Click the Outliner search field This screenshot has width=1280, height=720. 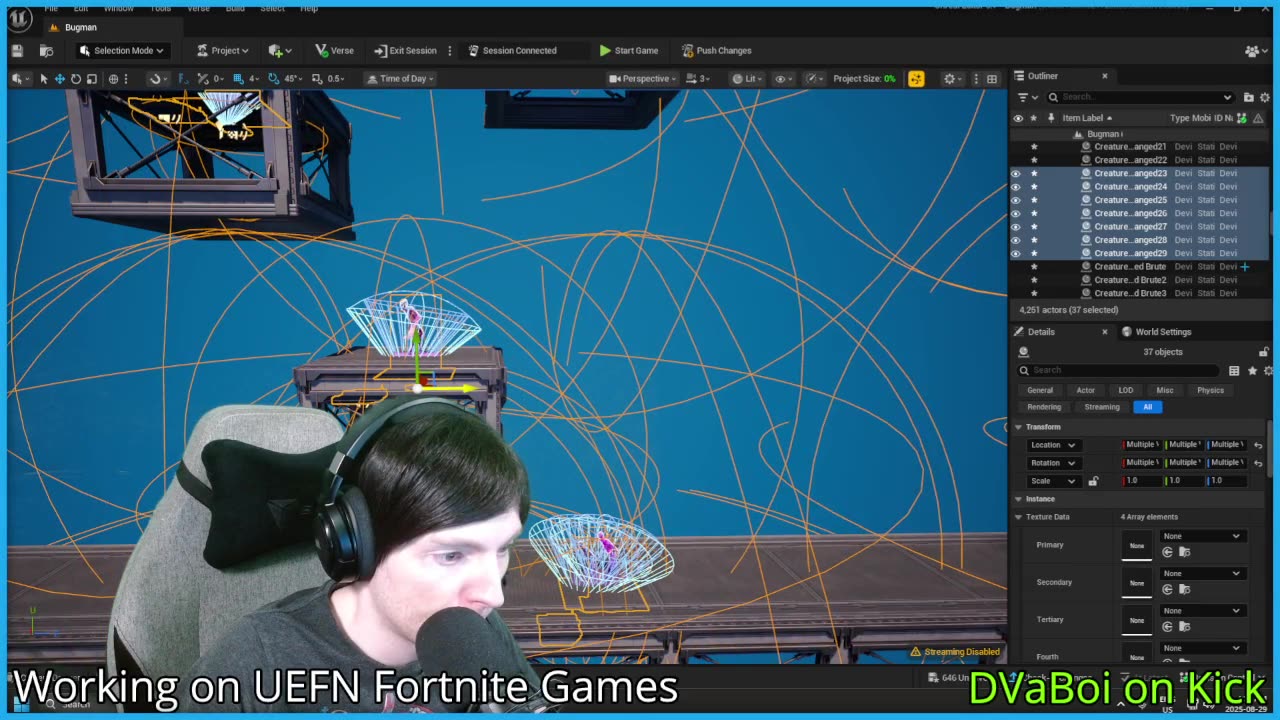(x=1140, y=97)
